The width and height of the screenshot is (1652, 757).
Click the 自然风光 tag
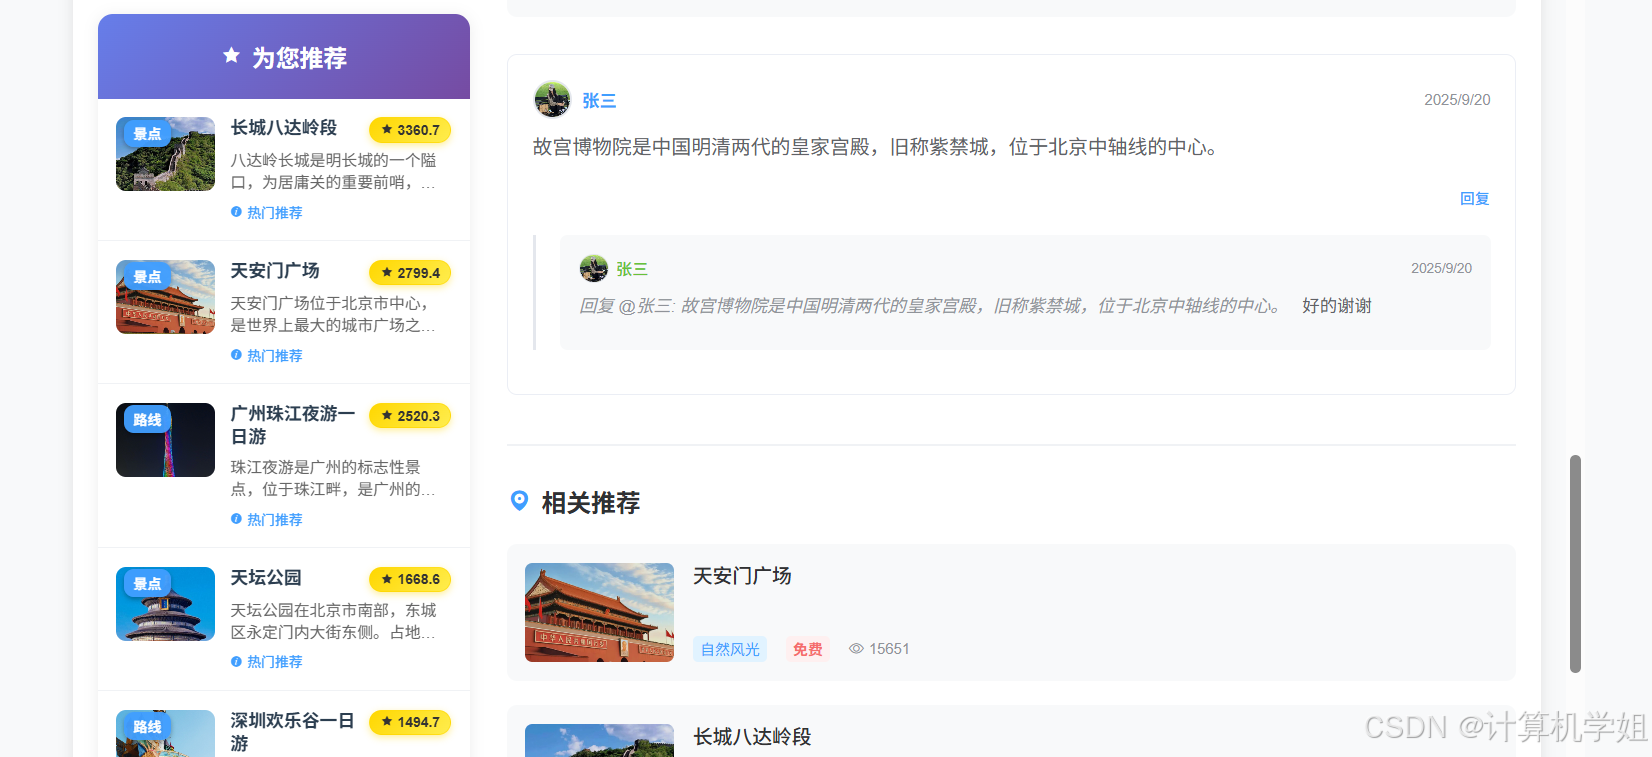click(x=730, y=649)
